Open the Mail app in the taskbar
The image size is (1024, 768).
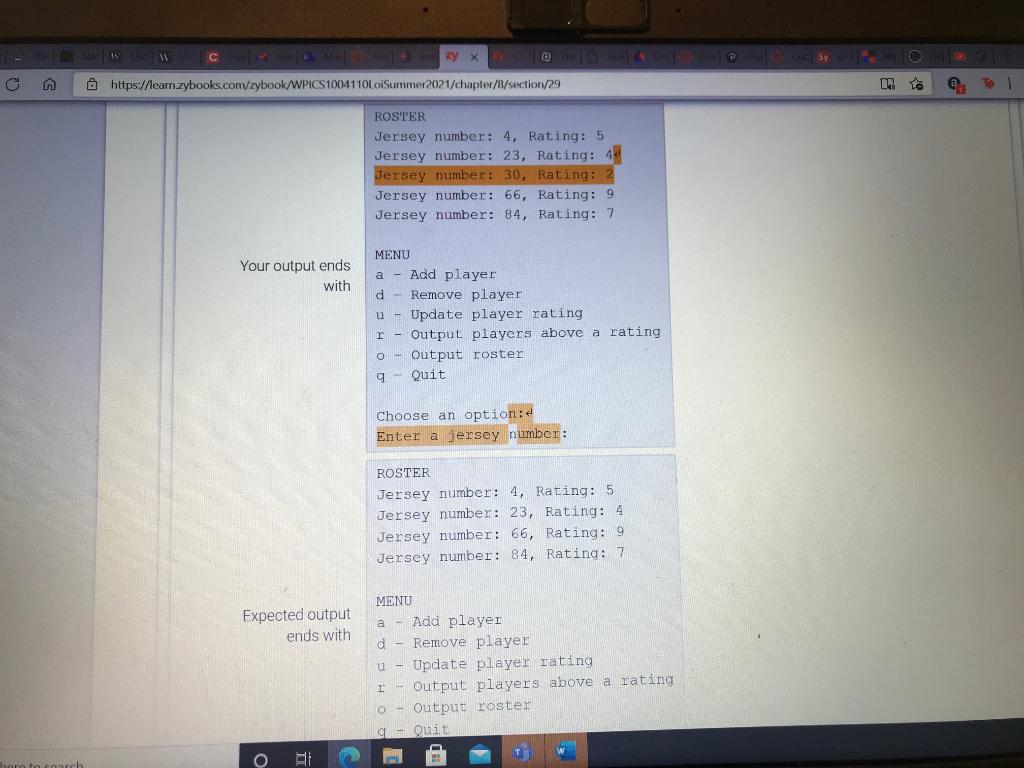tap(480, 755)
